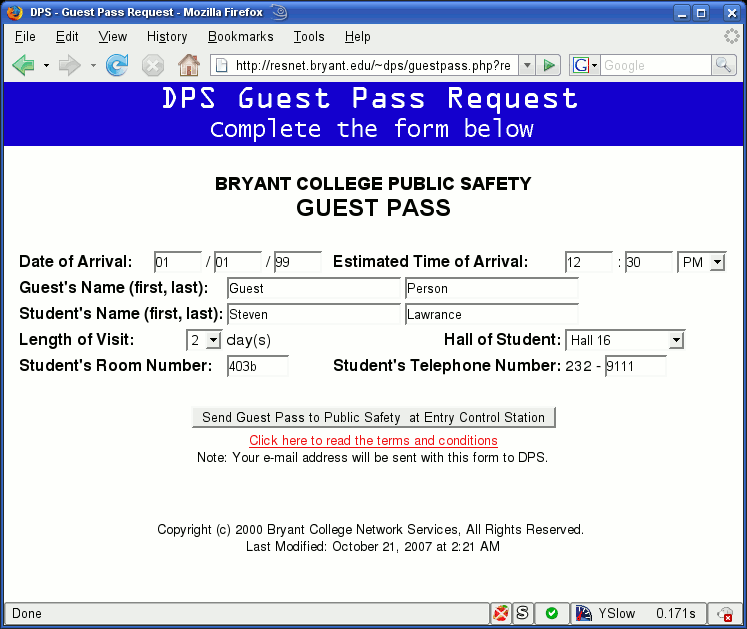Click the arrival day field after first slash

point(238,262)
